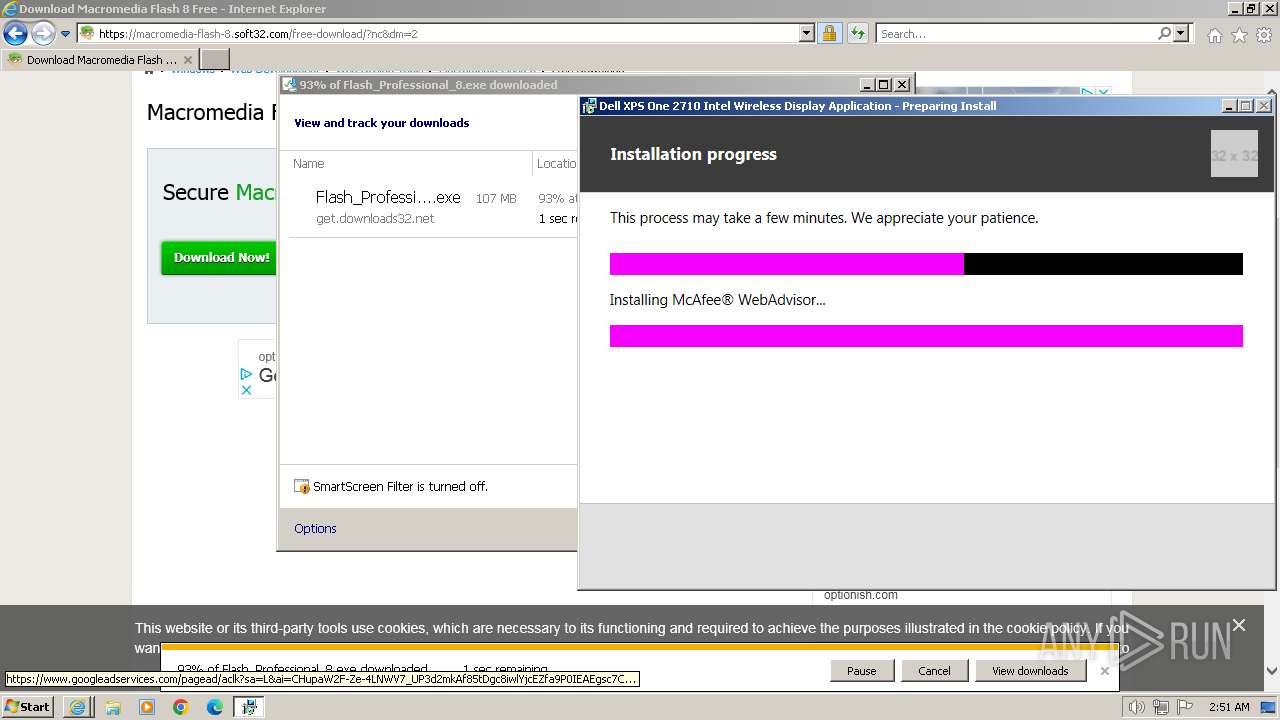
Task: Dismiss the cookie notice with X
Action: coord(1239,626)
